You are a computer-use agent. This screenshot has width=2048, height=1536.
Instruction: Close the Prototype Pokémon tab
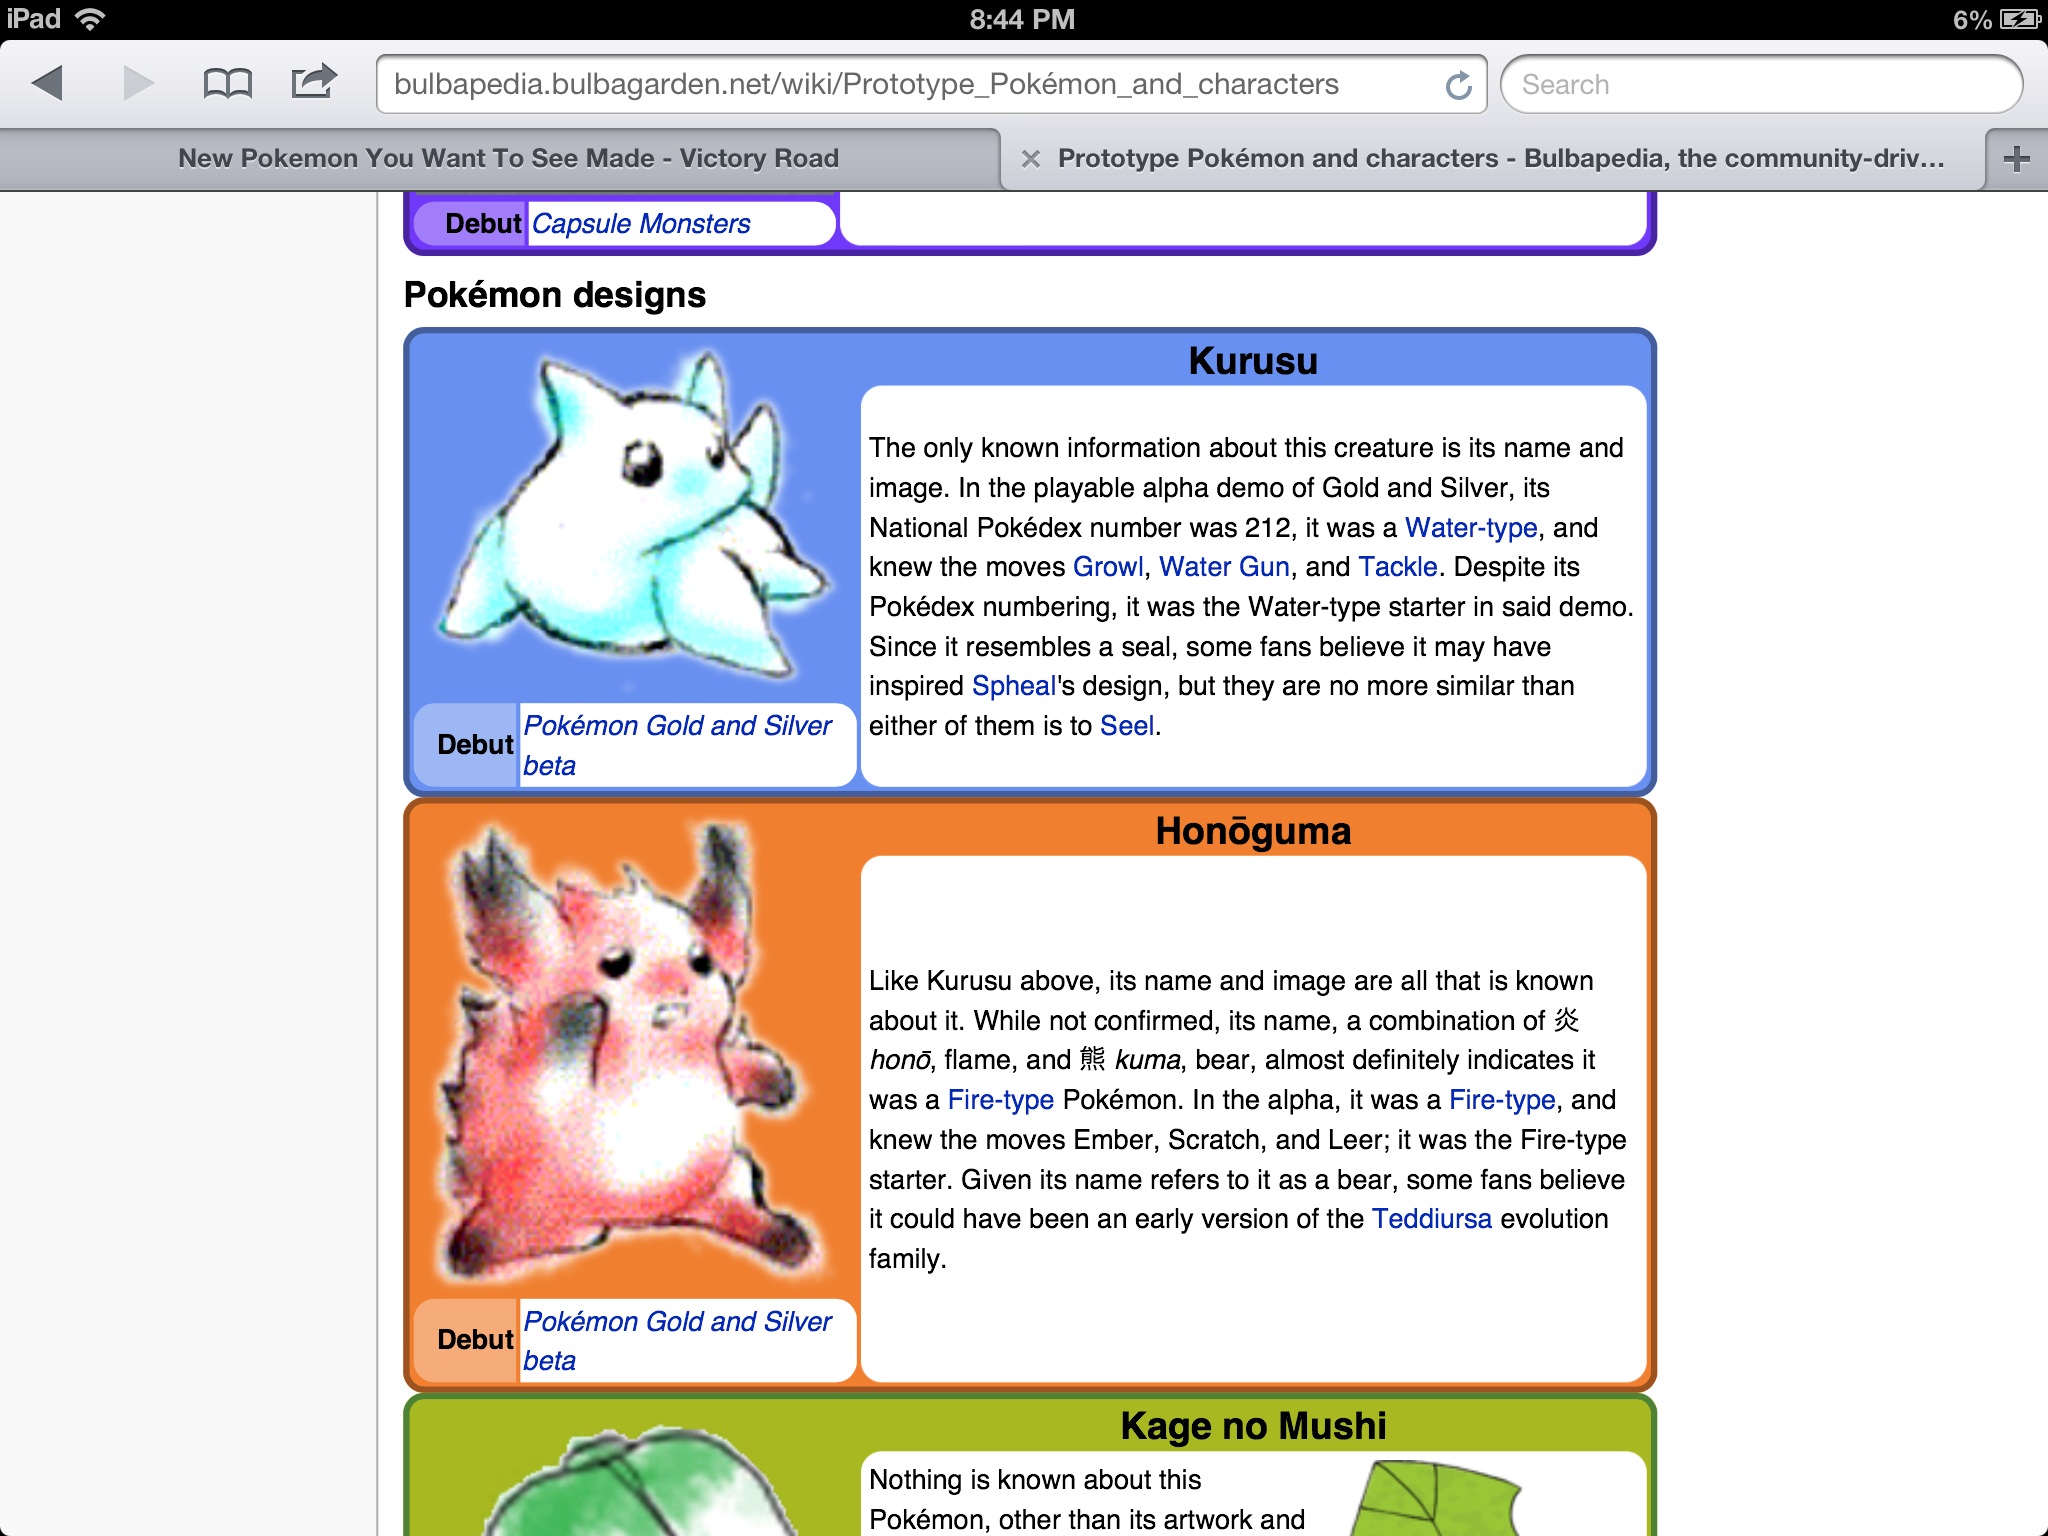1031,159
